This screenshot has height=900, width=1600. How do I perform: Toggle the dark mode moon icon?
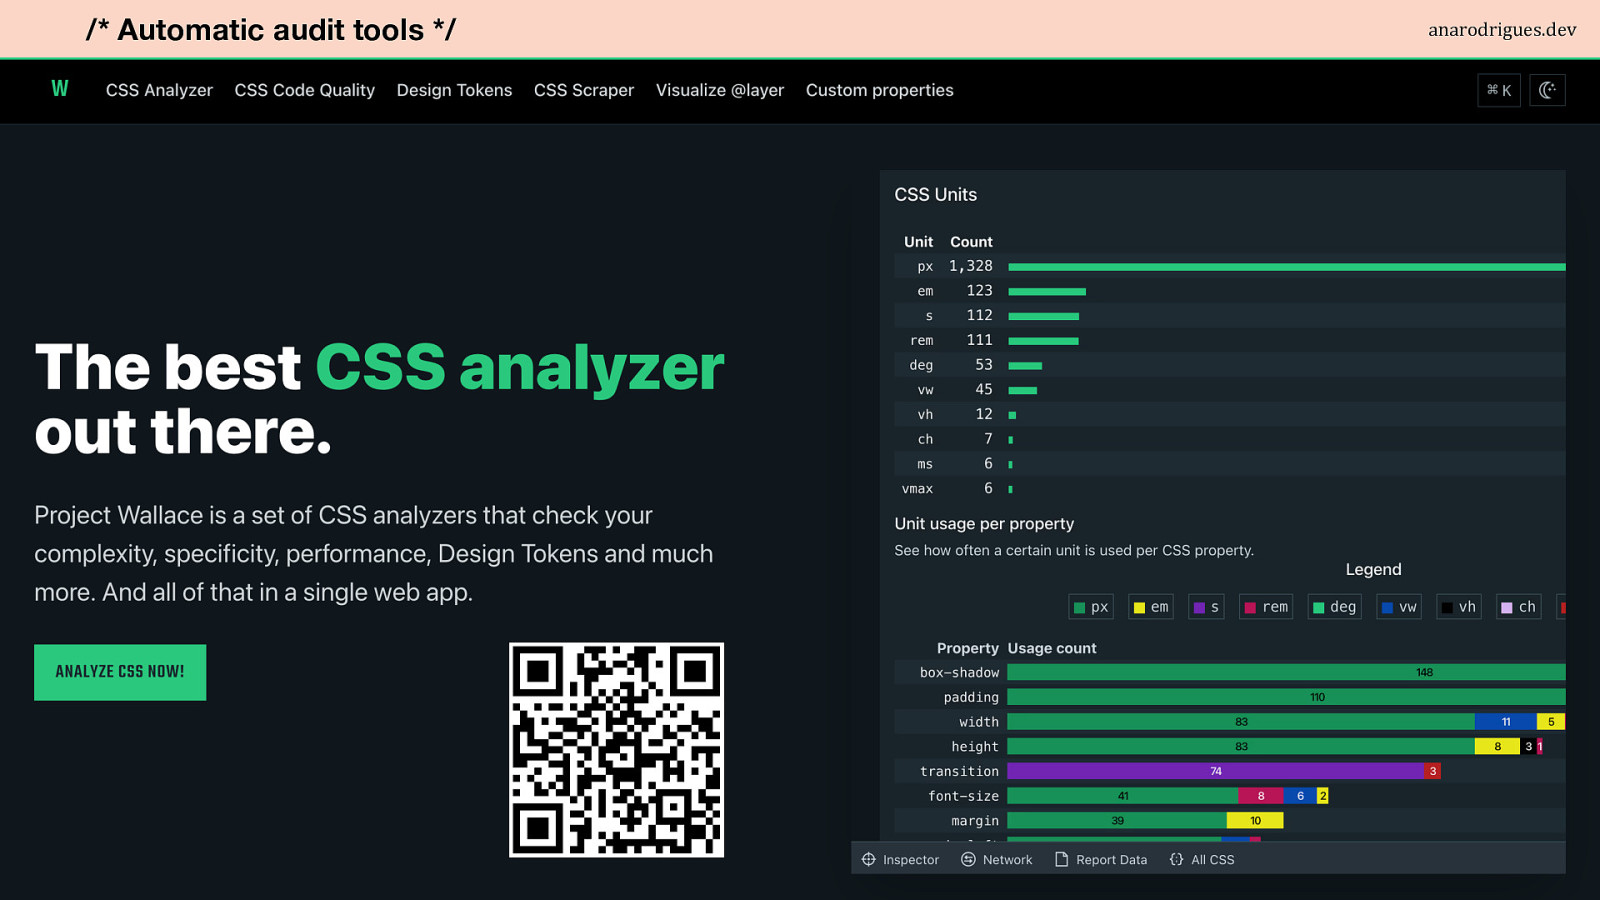pos(1547,90)
